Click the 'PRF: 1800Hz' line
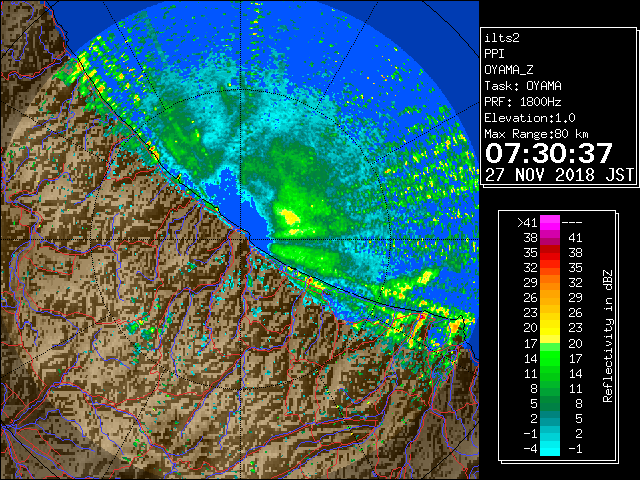Image resolution: width=640 pixels, height=480 pixels. pyautogui.click(x=523, y=102)
